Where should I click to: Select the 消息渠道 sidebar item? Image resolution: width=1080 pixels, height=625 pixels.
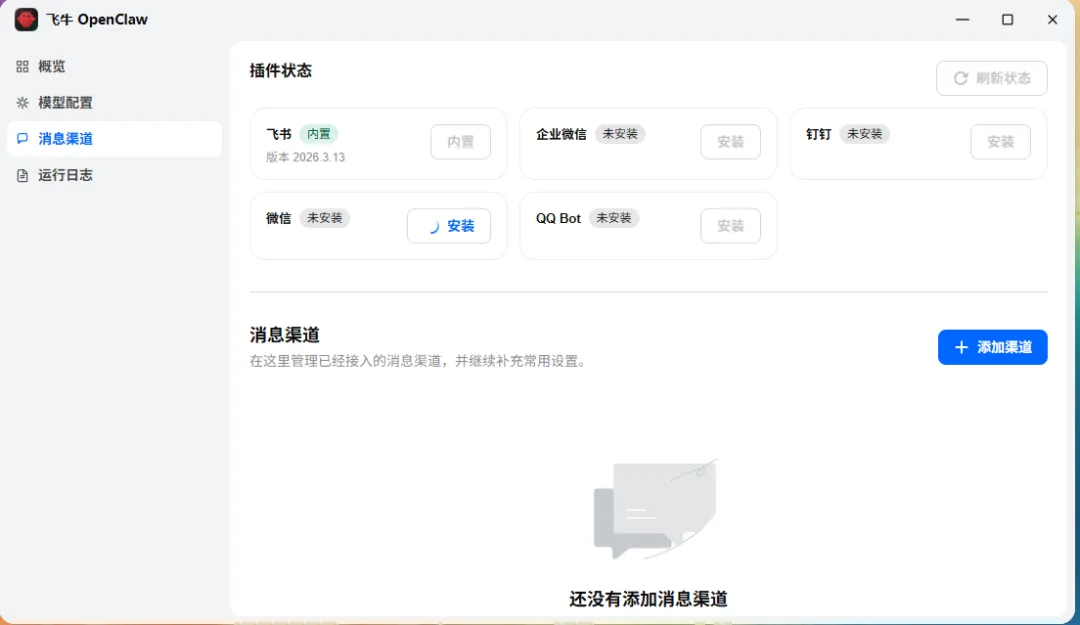(114, 139)
